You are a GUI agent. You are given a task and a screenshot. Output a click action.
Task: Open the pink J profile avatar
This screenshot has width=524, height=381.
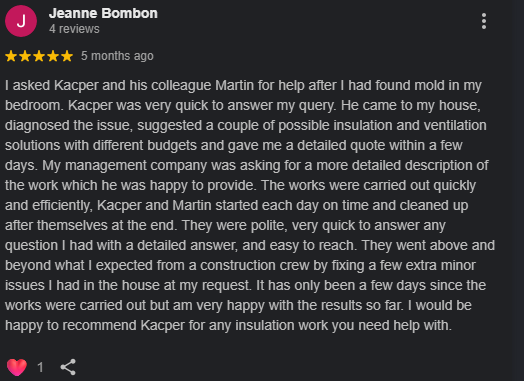pos(21,21)
